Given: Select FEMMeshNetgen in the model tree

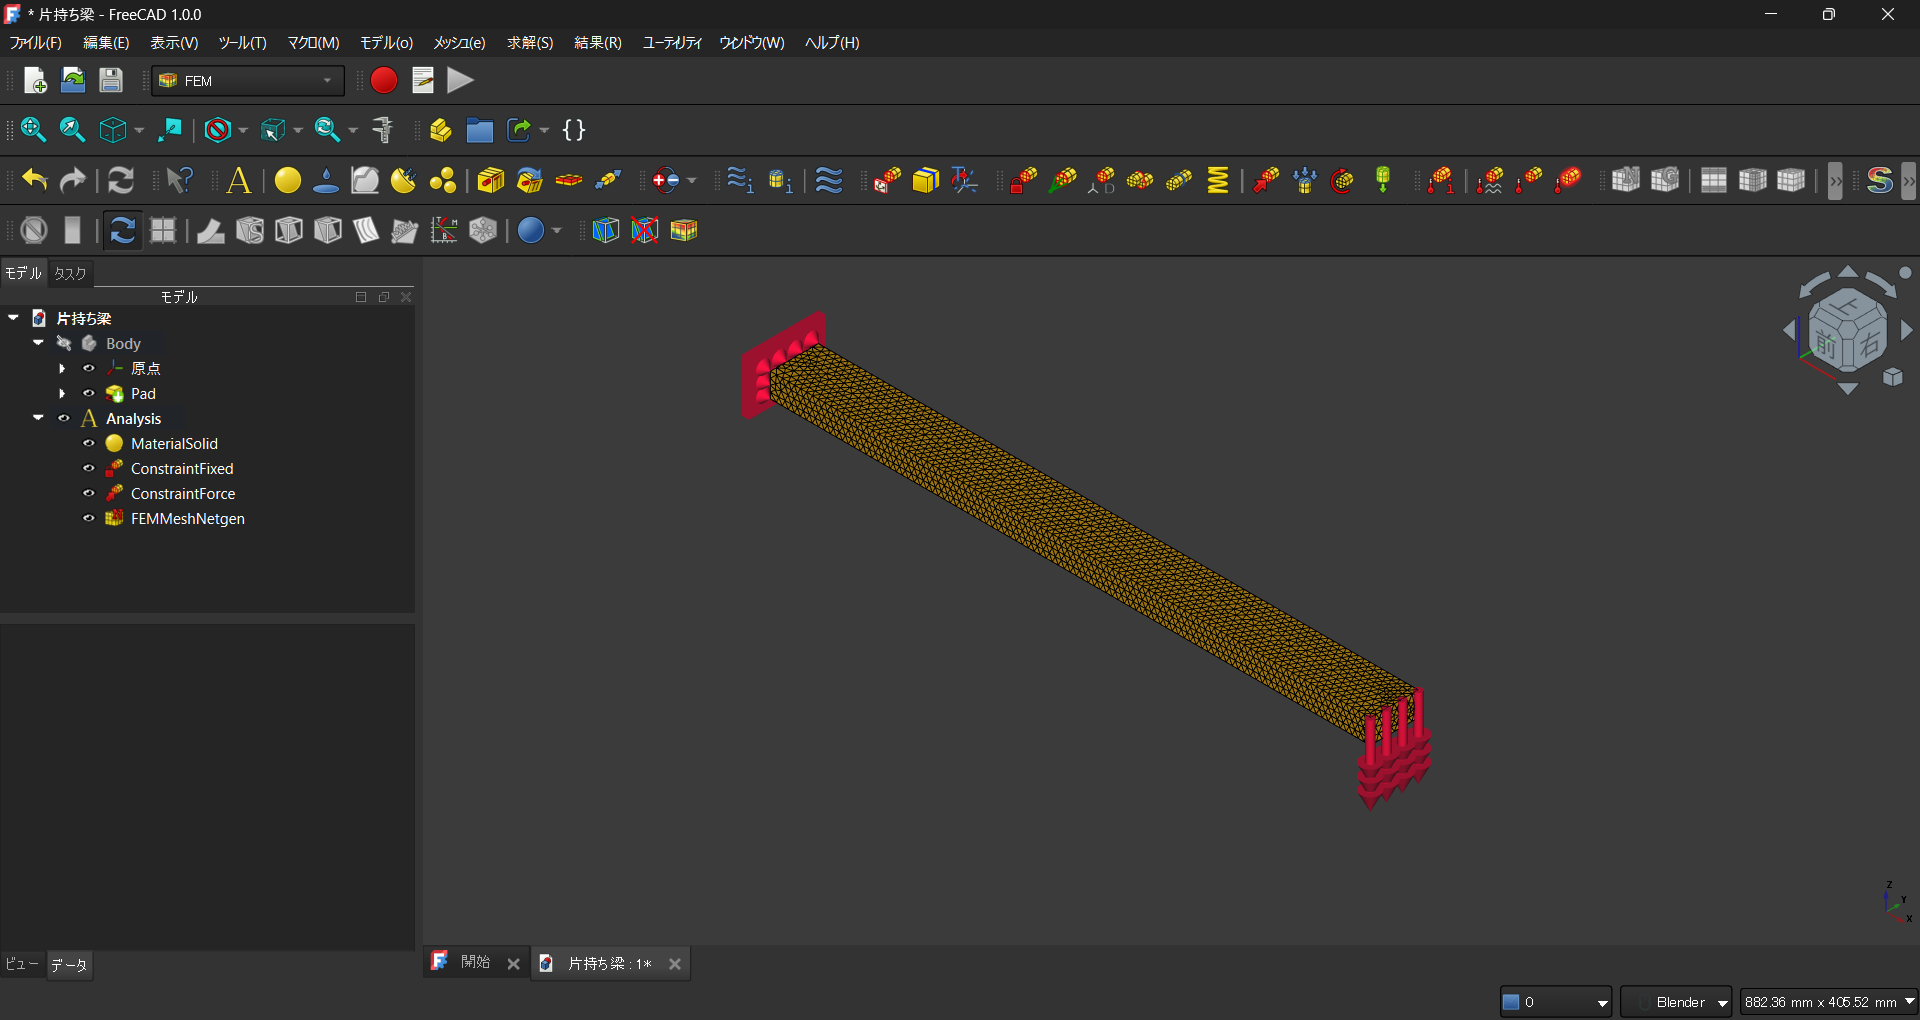Looking at the screenshot, I should (x=188, y=519).
